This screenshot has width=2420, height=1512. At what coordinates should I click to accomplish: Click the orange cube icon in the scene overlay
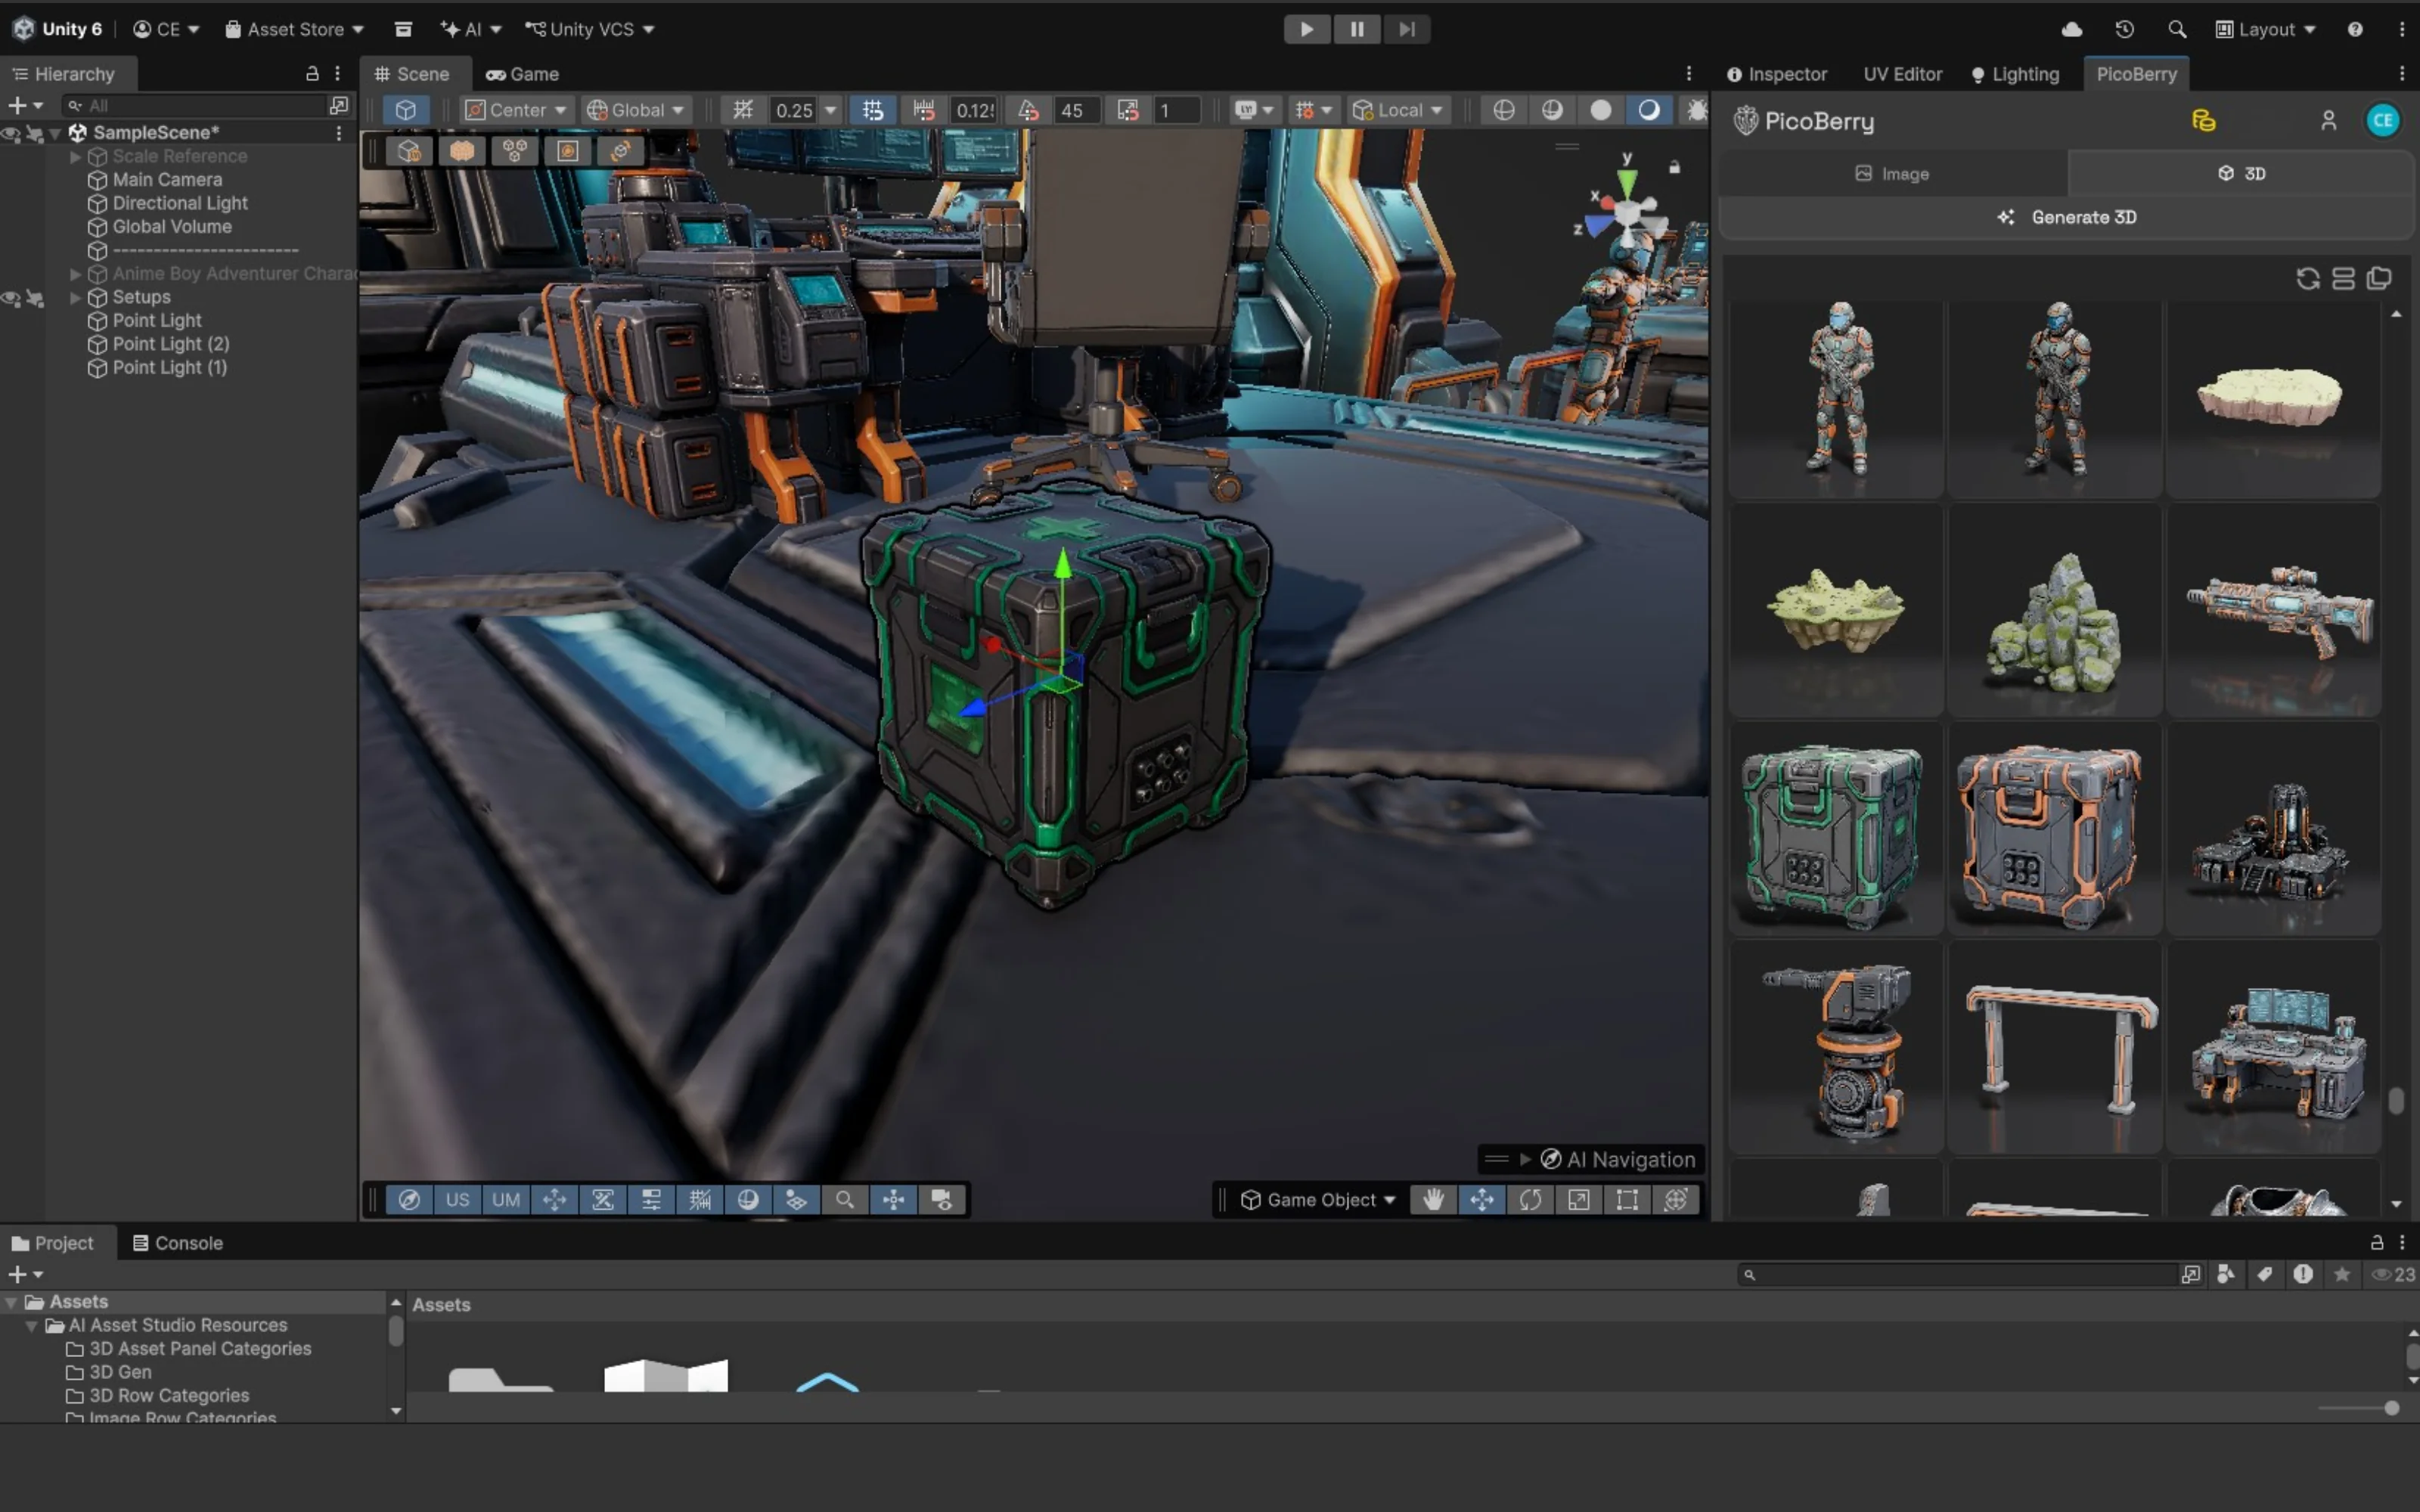tap(461, 151)
